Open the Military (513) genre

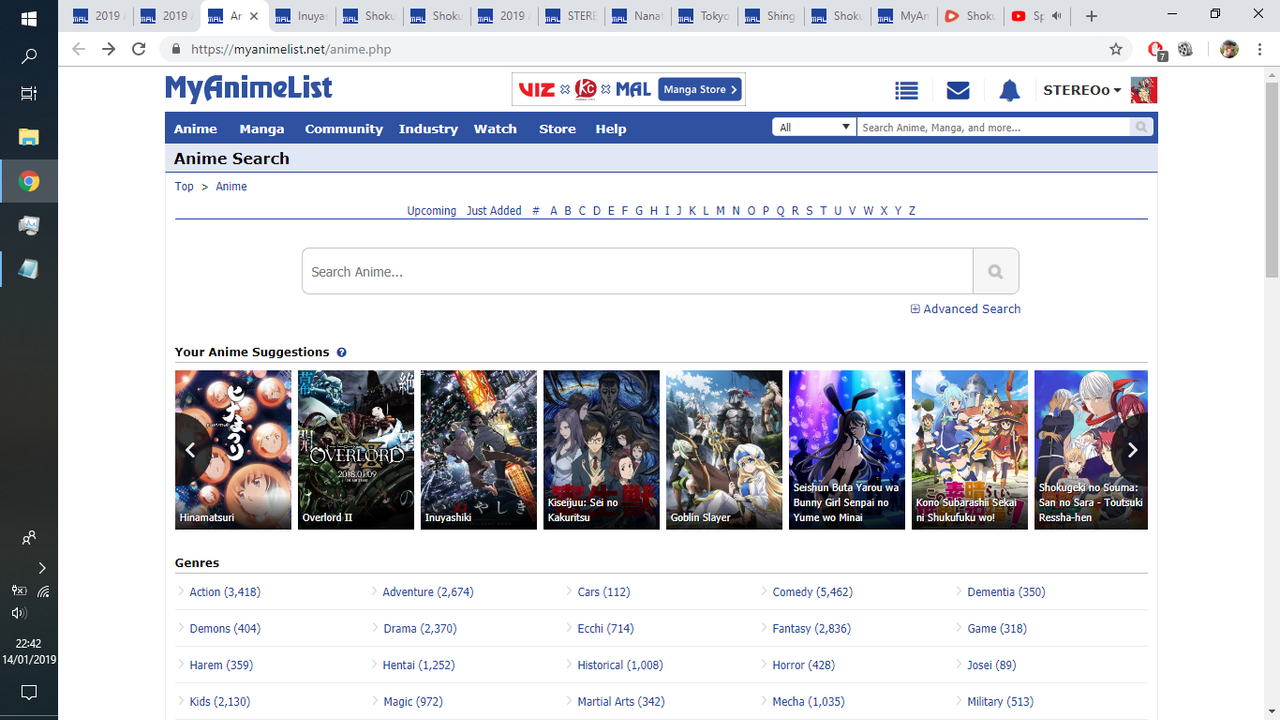1000,701
